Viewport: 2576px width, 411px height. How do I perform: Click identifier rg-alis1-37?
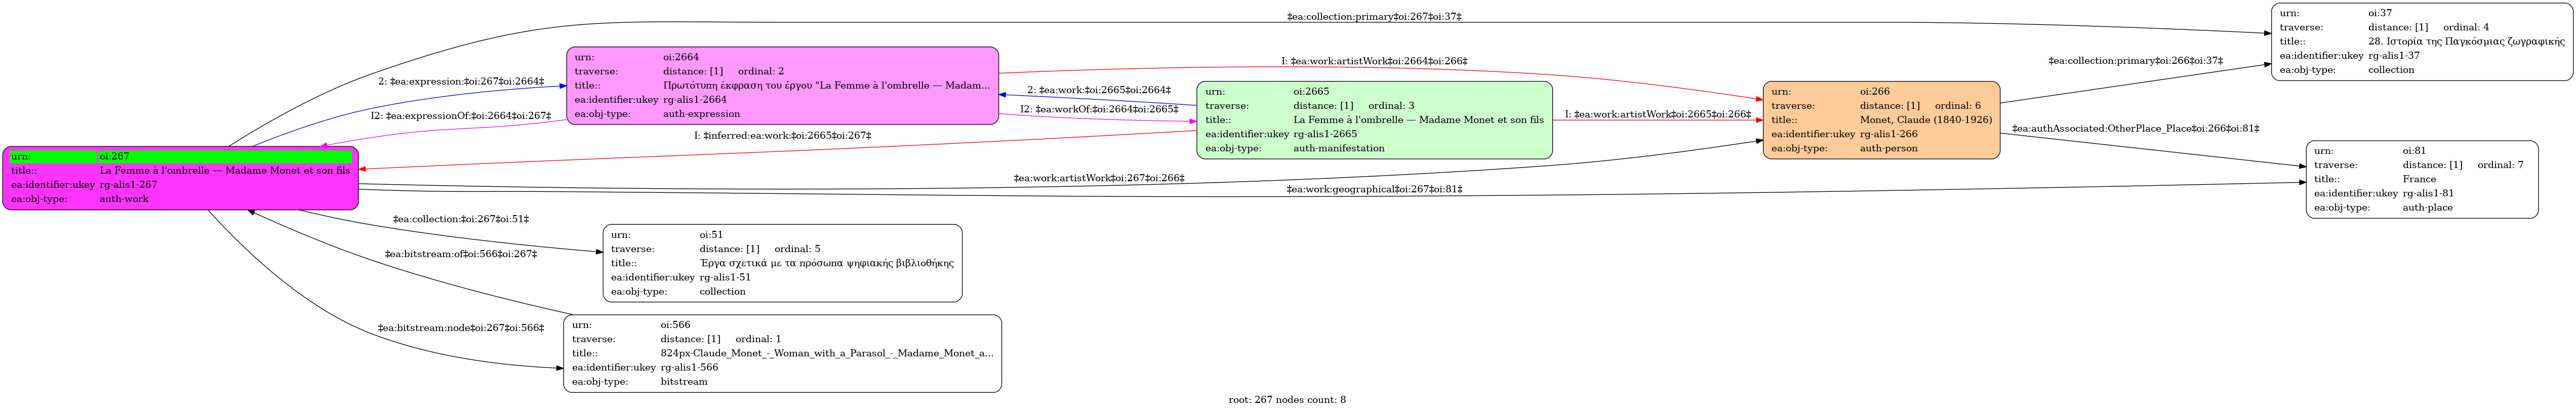tap(2394, 55)
